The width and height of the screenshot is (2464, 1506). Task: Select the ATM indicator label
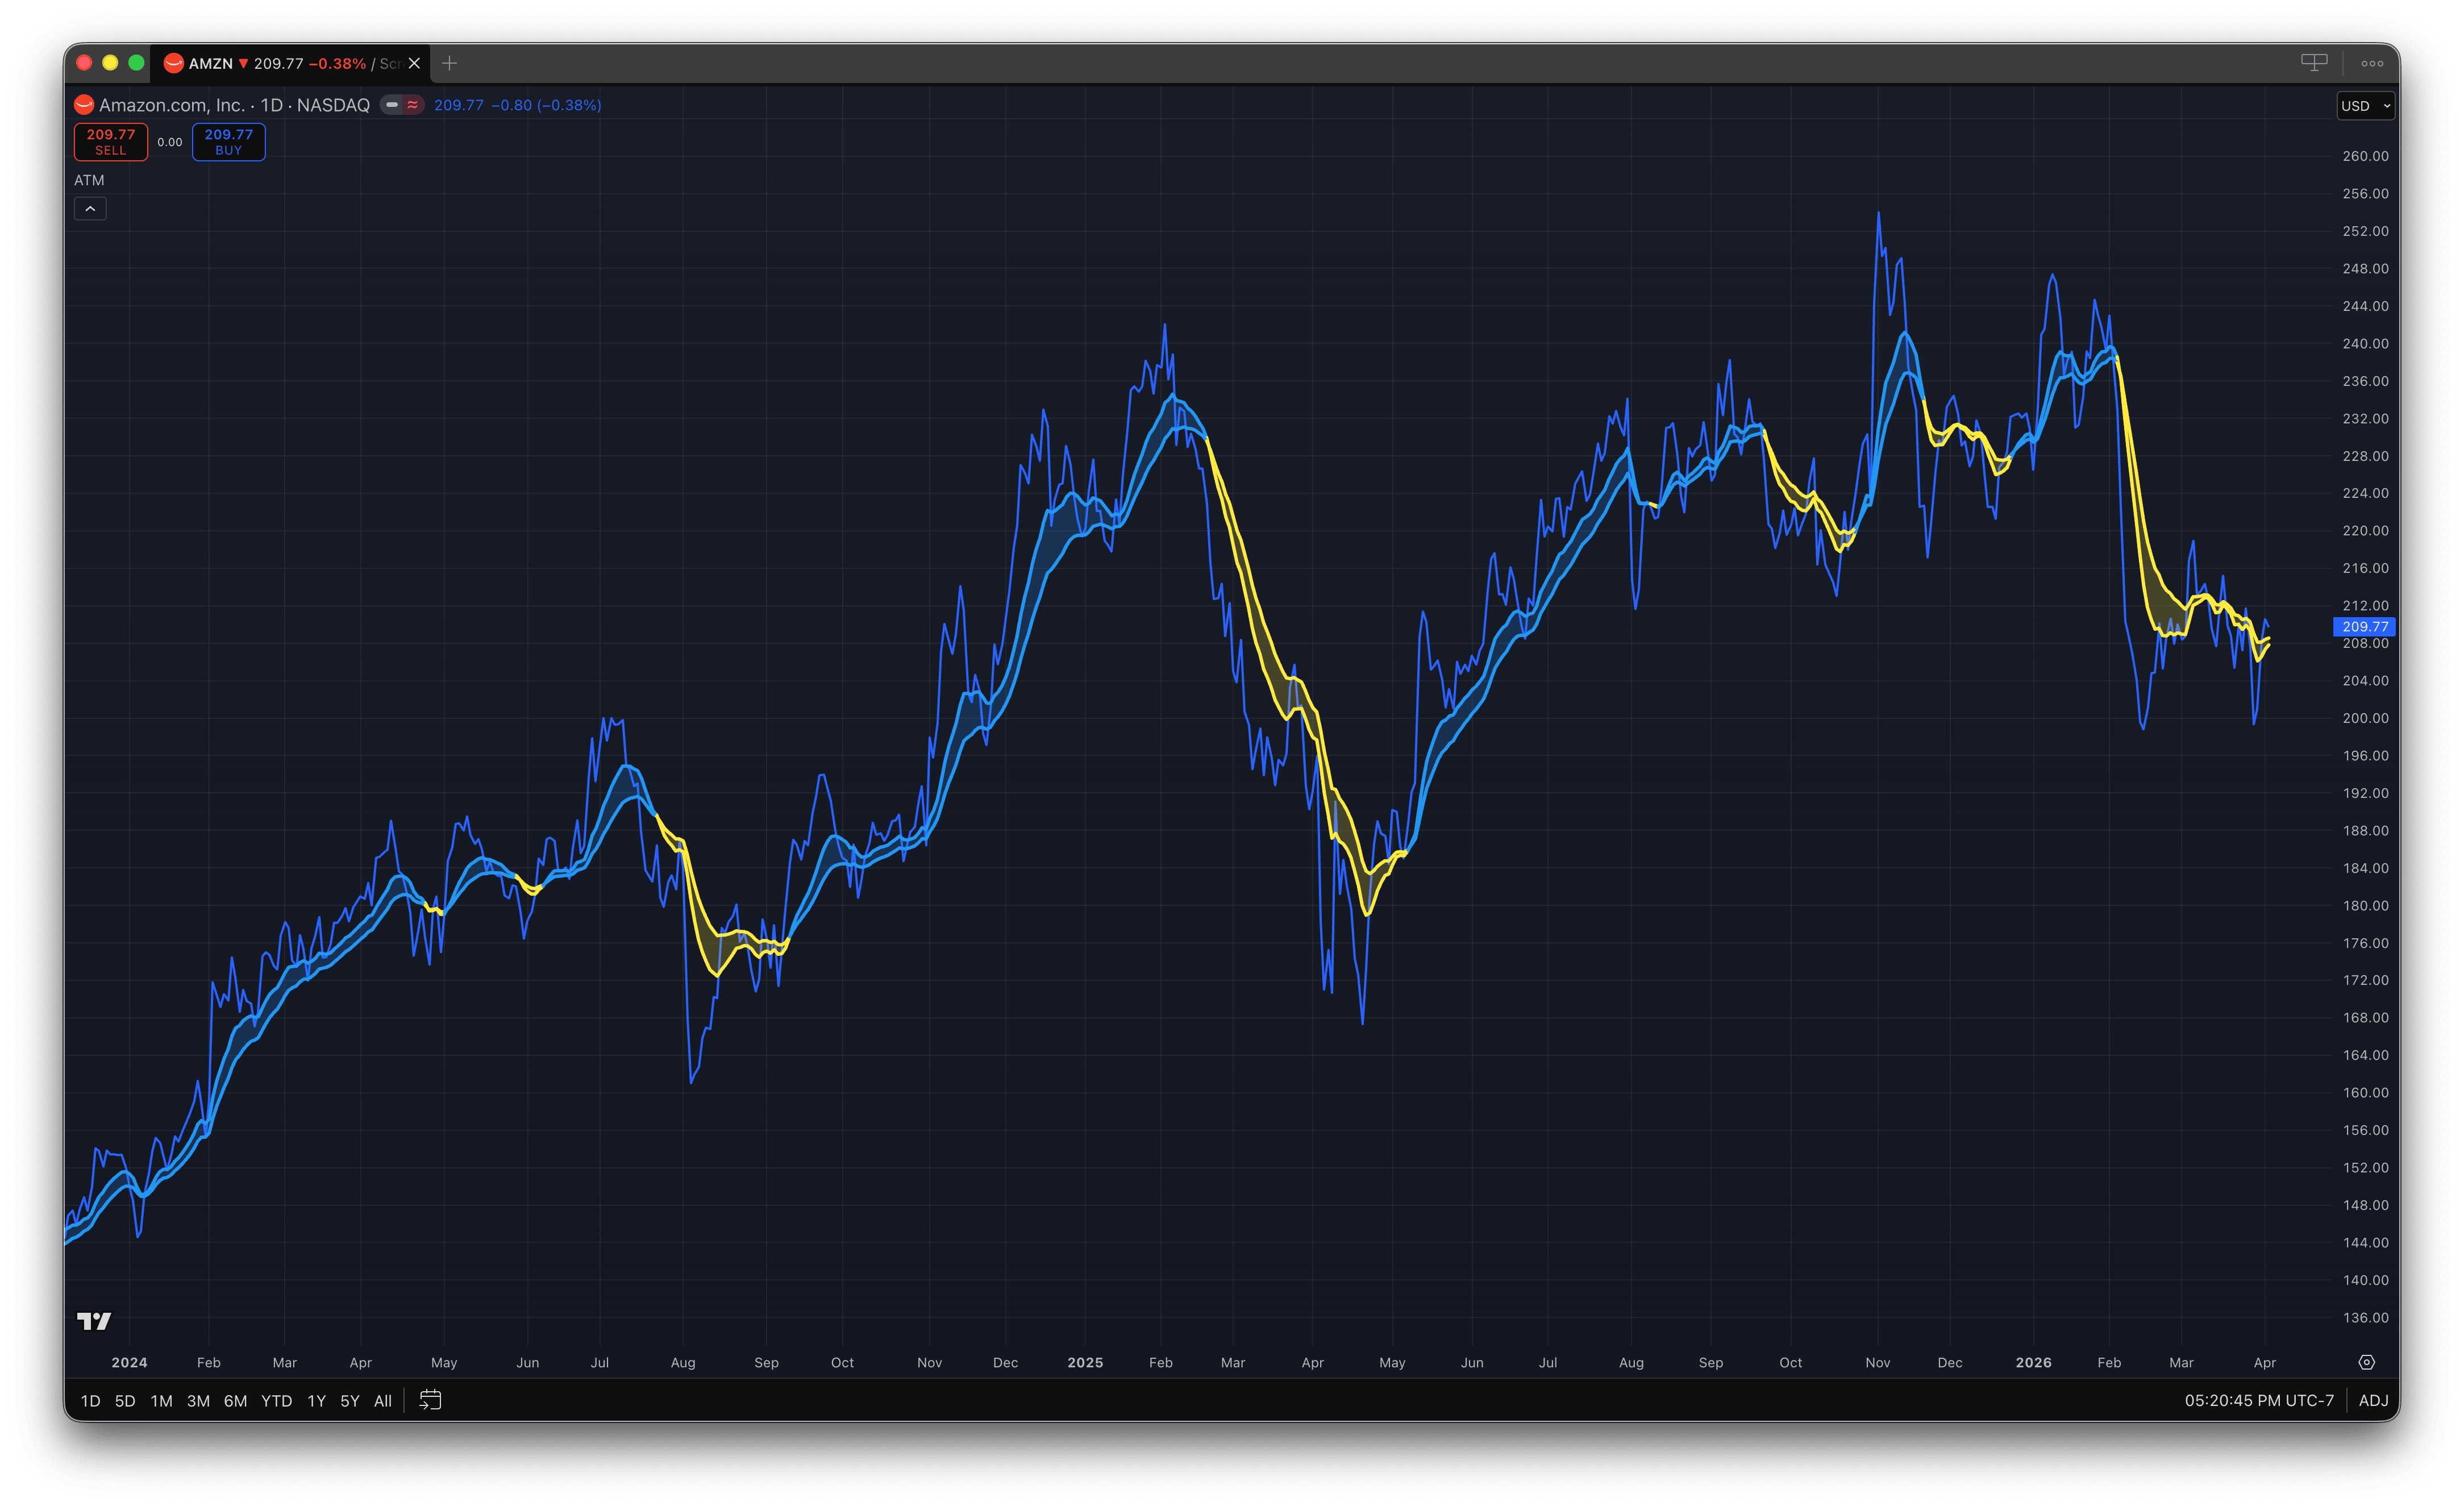tap(89, 180)
